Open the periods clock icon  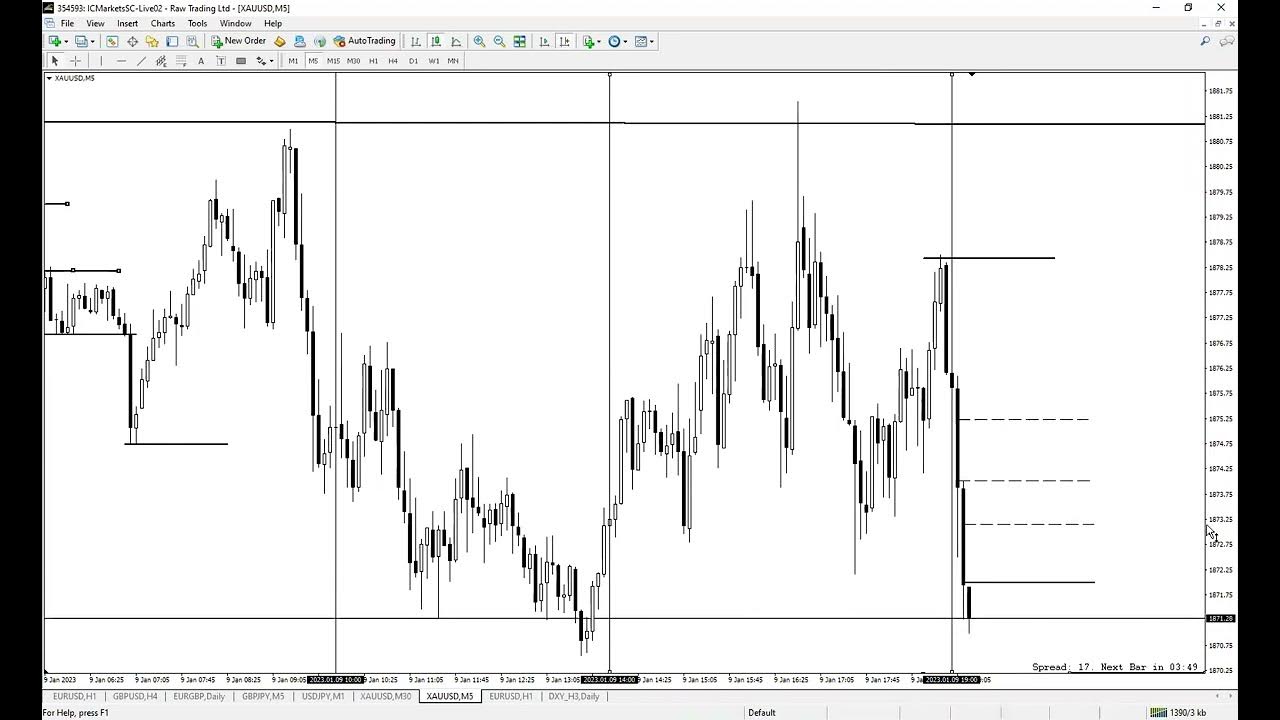(x=614, y=41)
